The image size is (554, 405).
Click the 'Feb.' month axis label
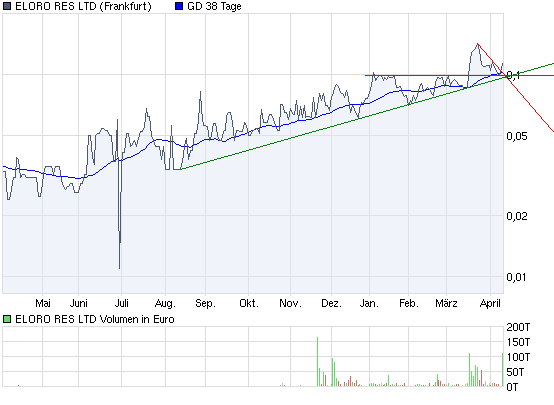point(408,303)
